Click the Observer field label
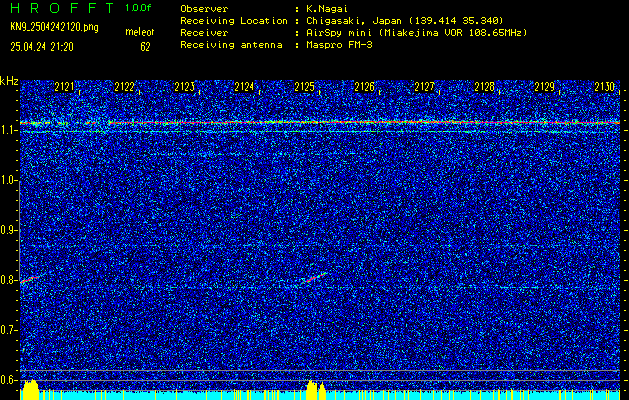This screenshot has height=400, width=629. [204, 8]
